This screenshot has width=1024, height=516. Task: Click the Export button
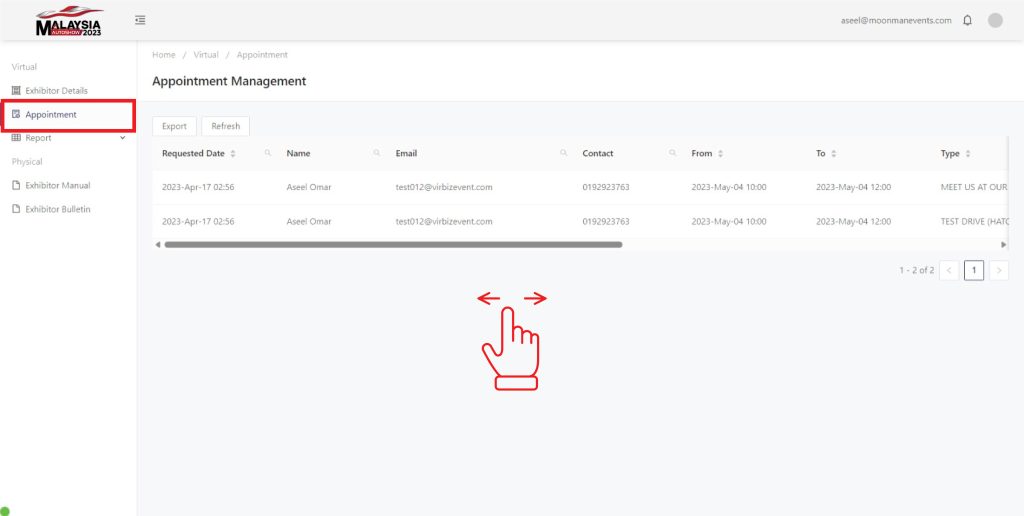[x=174, y=126]
